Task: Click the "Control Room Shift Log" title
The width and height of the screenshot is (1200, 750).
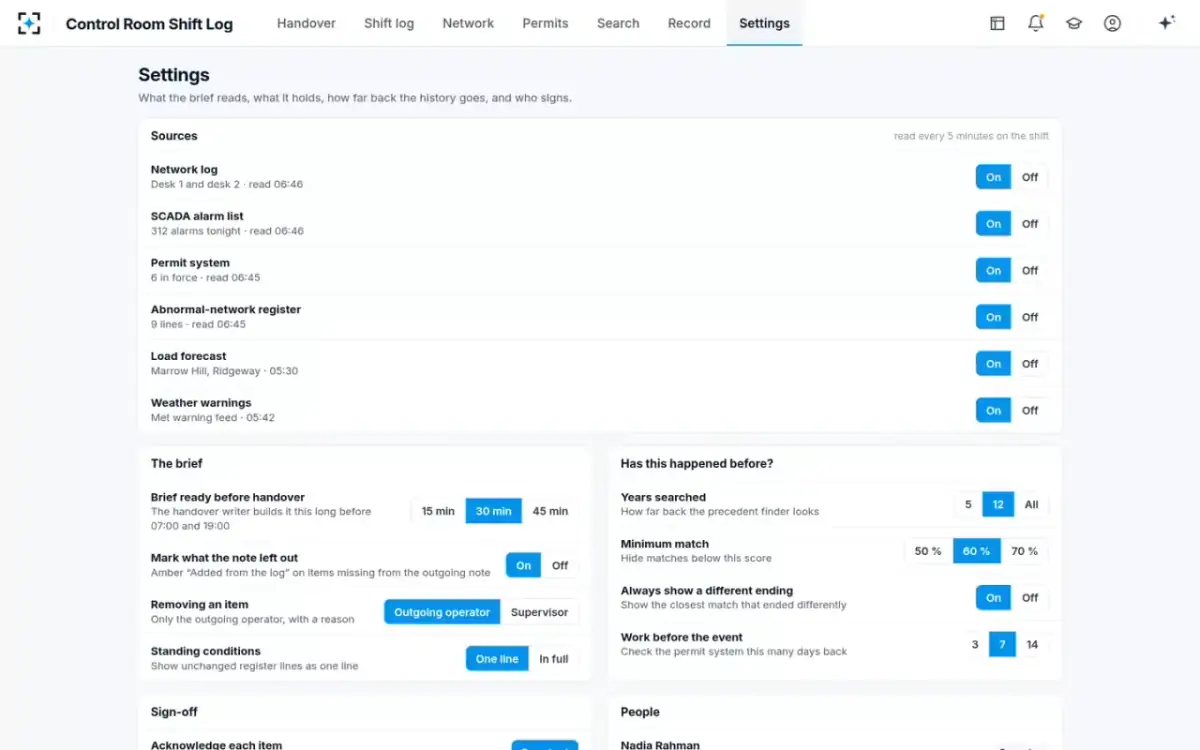Action: (149, 24)
